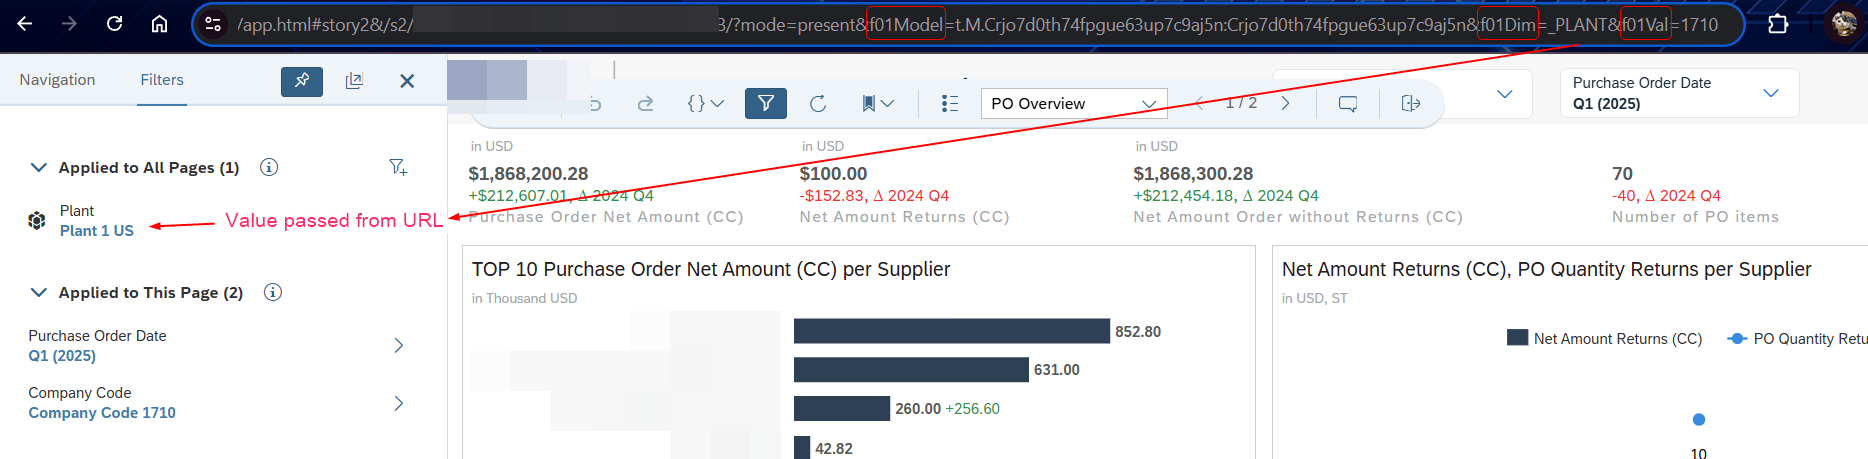The height and width of the screenshot is (459, 1868).
Task: Select the $1,868,300.28 Net Amount without Returns value
Action: (x=1193, y=174)
